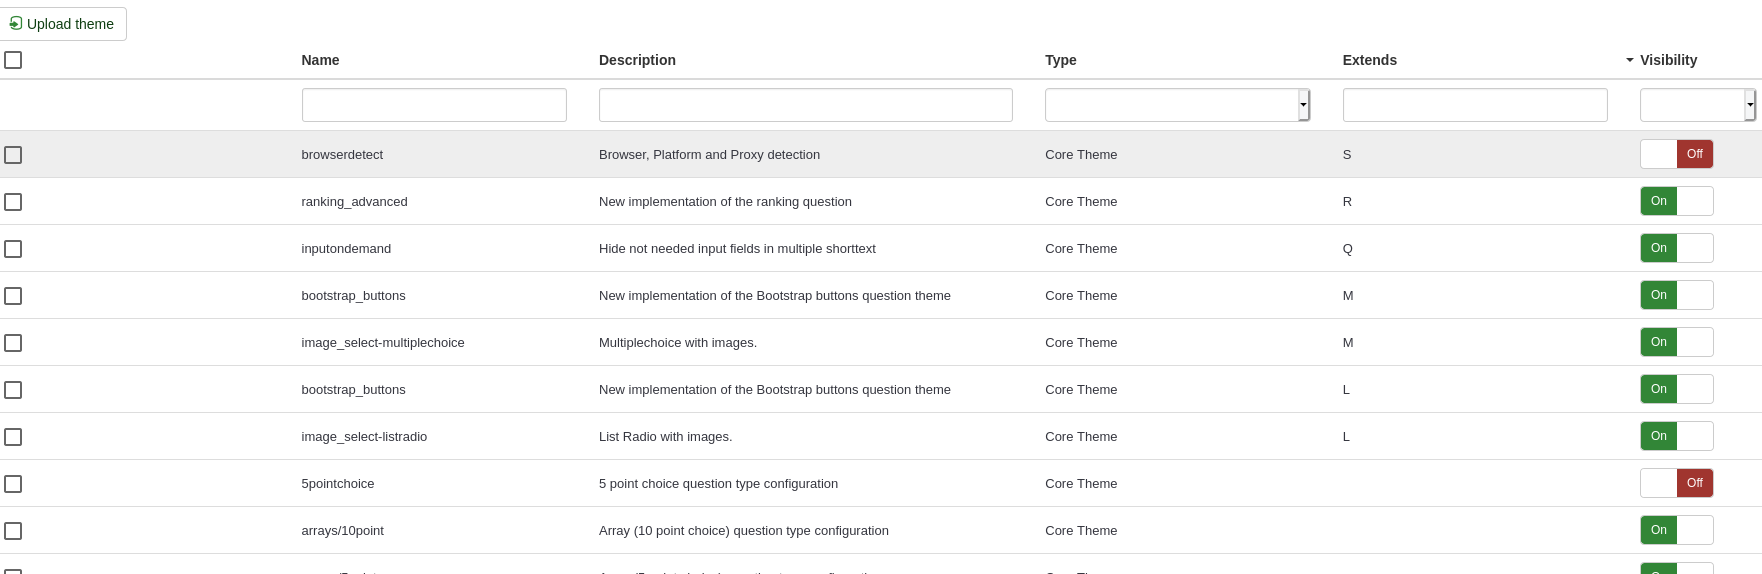Click the Extends column header
Image resolution: width=1762 pixels, height=574 pixels.
[x=1369, y=60]
